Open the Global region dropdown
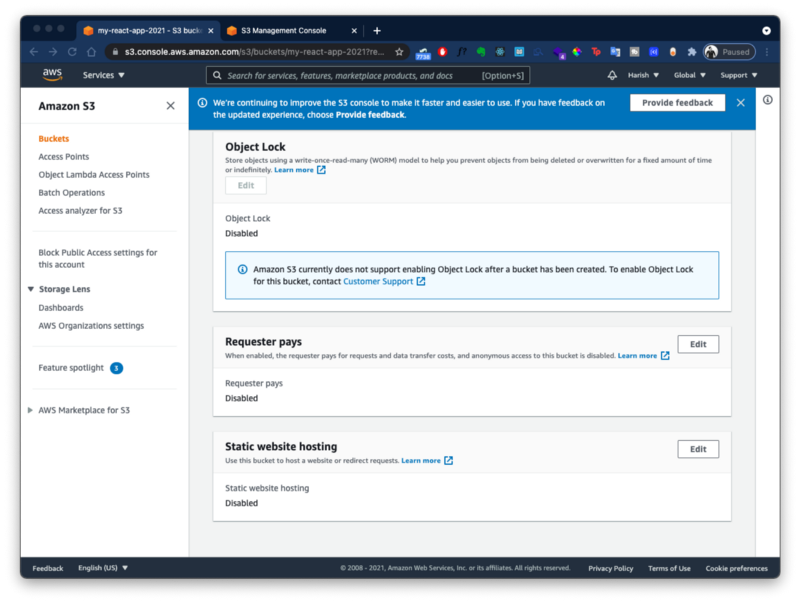This screenshot has height=603, width=800. click(689, 75)
